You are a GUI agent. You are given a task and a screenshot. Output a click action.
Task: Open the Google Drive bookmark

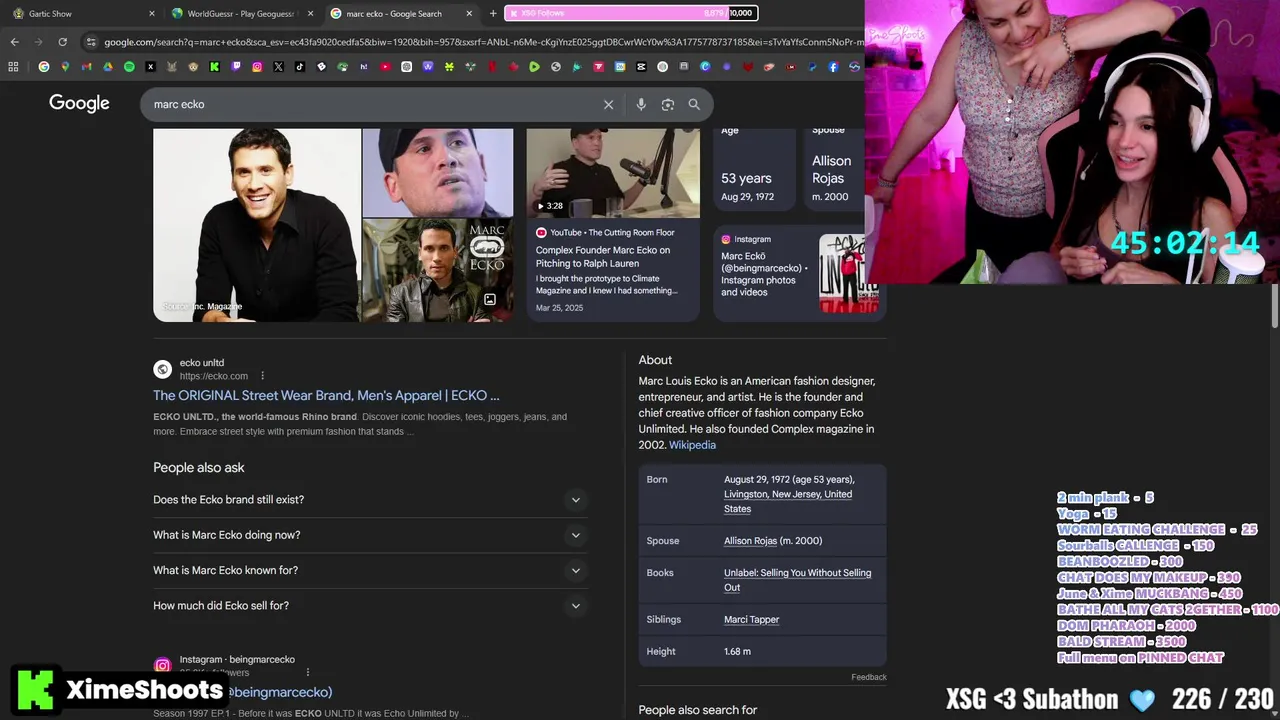tap(107, 67)
